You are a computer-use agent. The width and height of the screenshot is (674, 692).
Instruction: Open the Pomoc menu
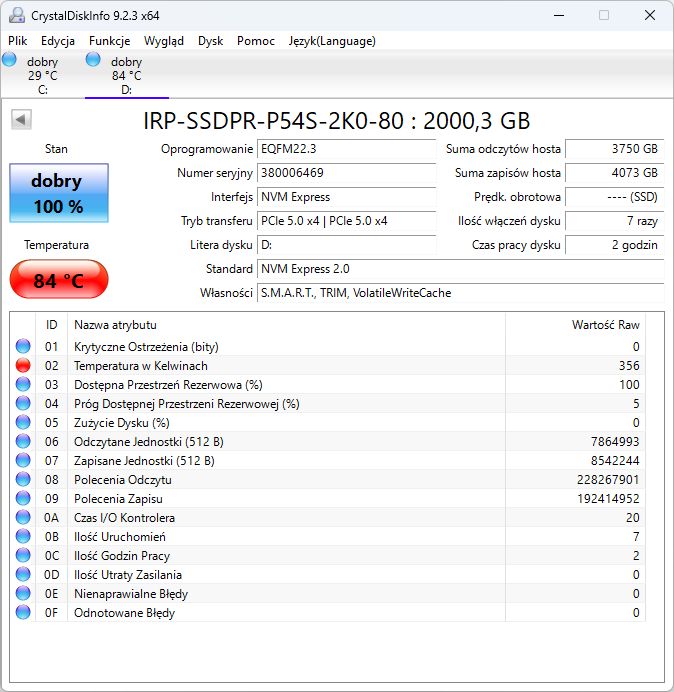[256, 41]
